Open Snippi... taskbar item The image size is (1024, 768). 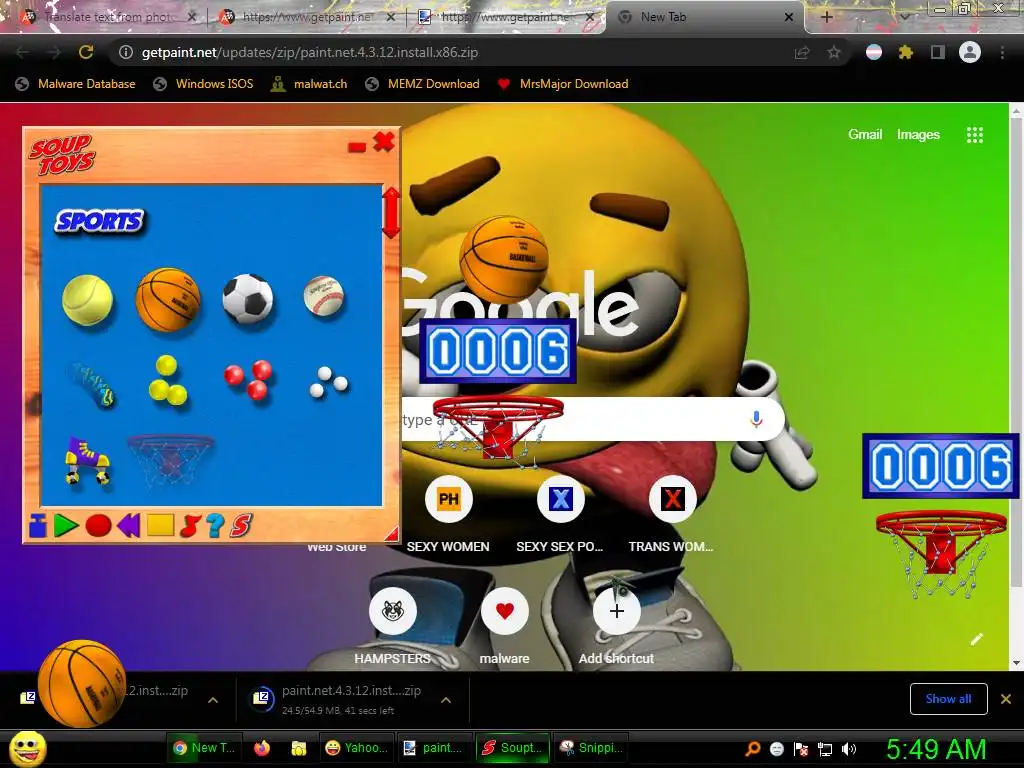(591, 748)
